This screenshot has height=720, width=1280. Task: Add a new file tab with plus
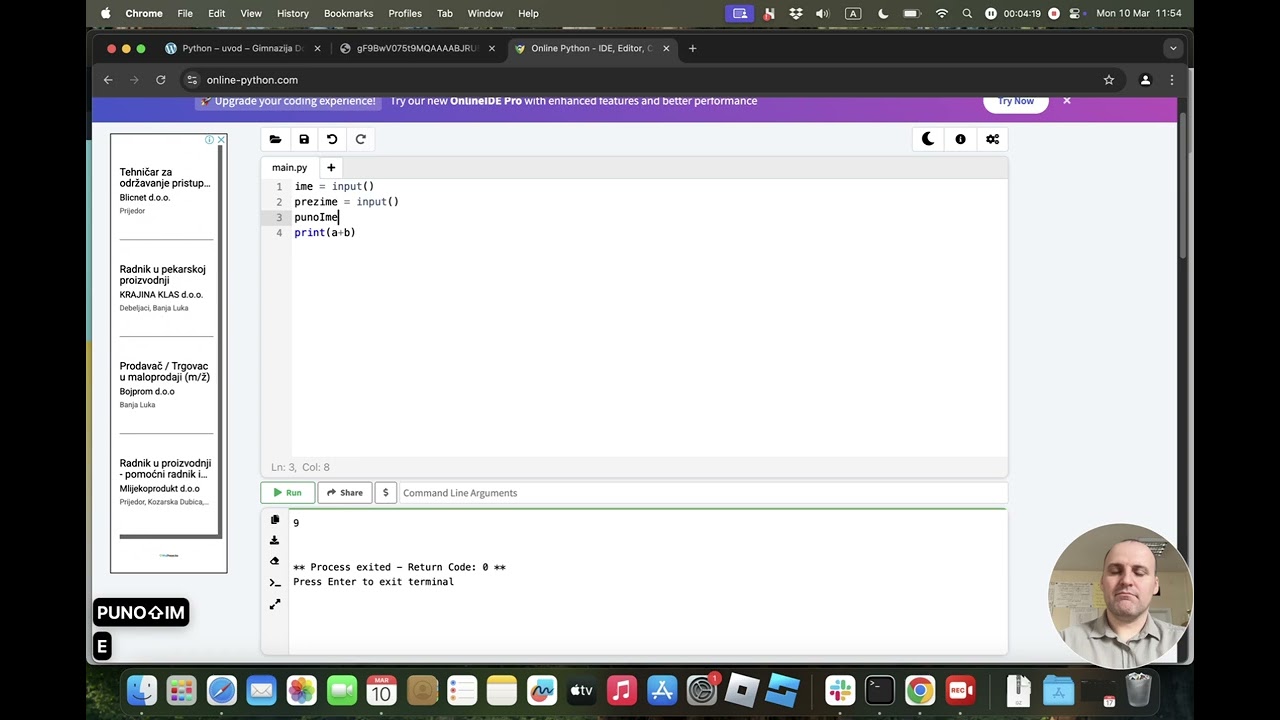coord(331,167)
